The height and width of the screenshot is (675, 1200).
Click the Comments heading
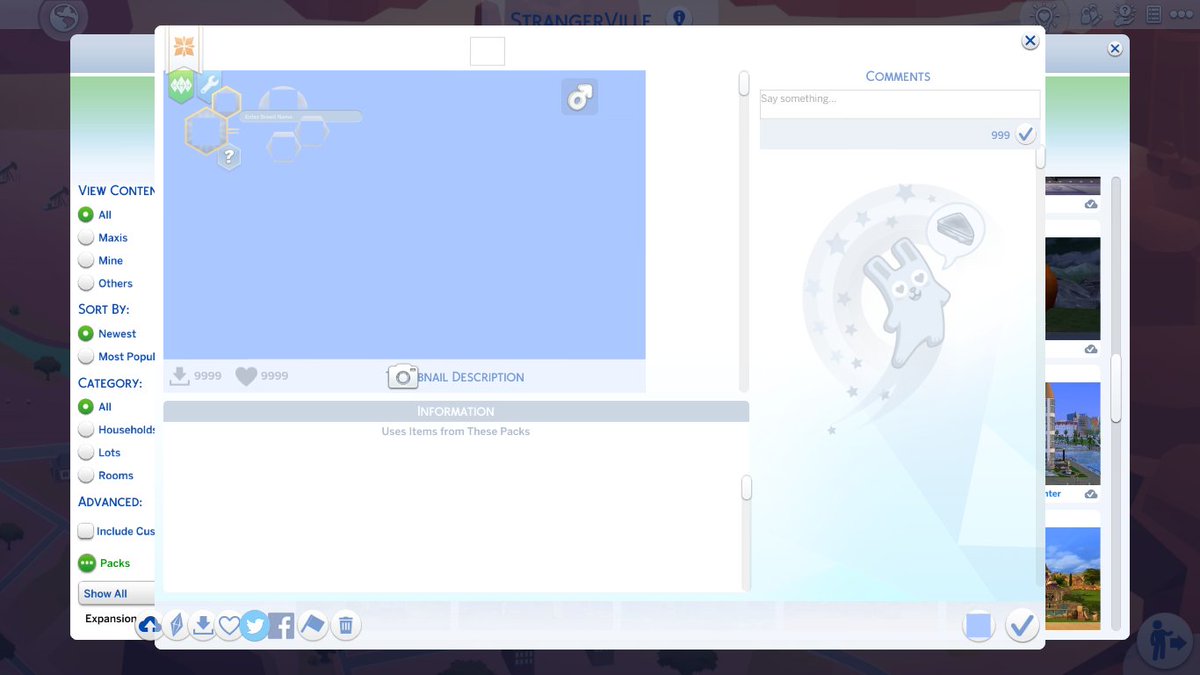898,76
